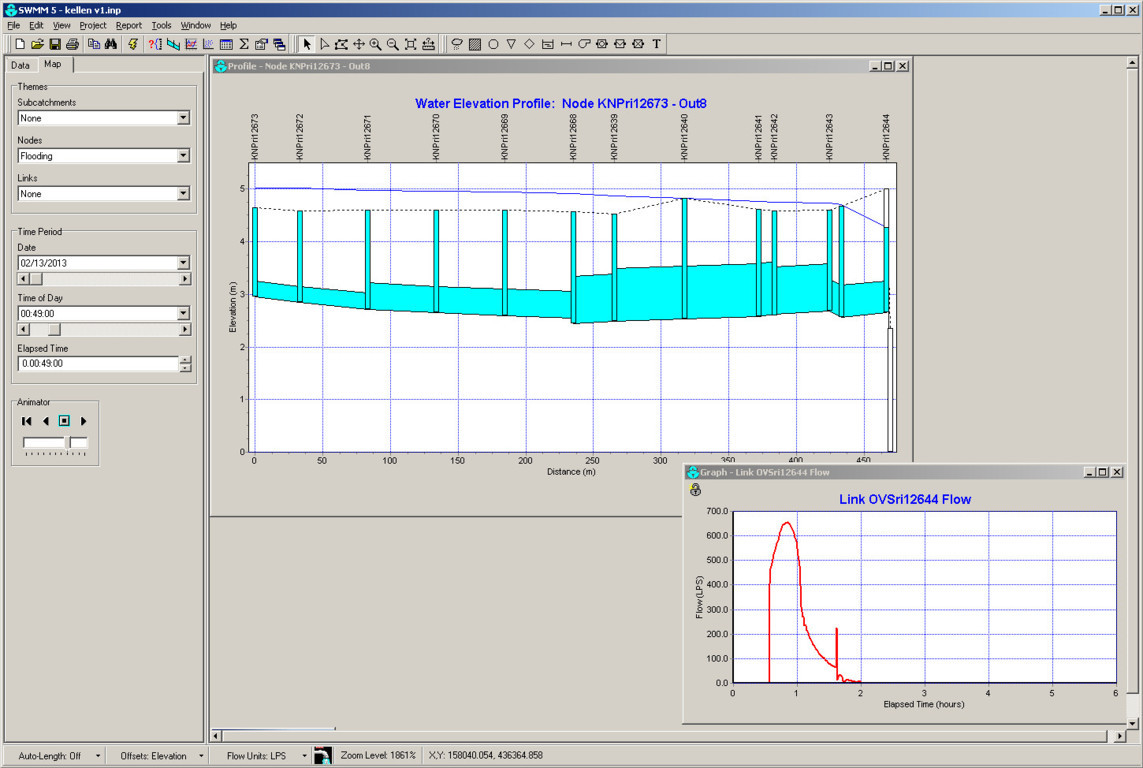Rewind the animator to the start

[x=27, y=421]
